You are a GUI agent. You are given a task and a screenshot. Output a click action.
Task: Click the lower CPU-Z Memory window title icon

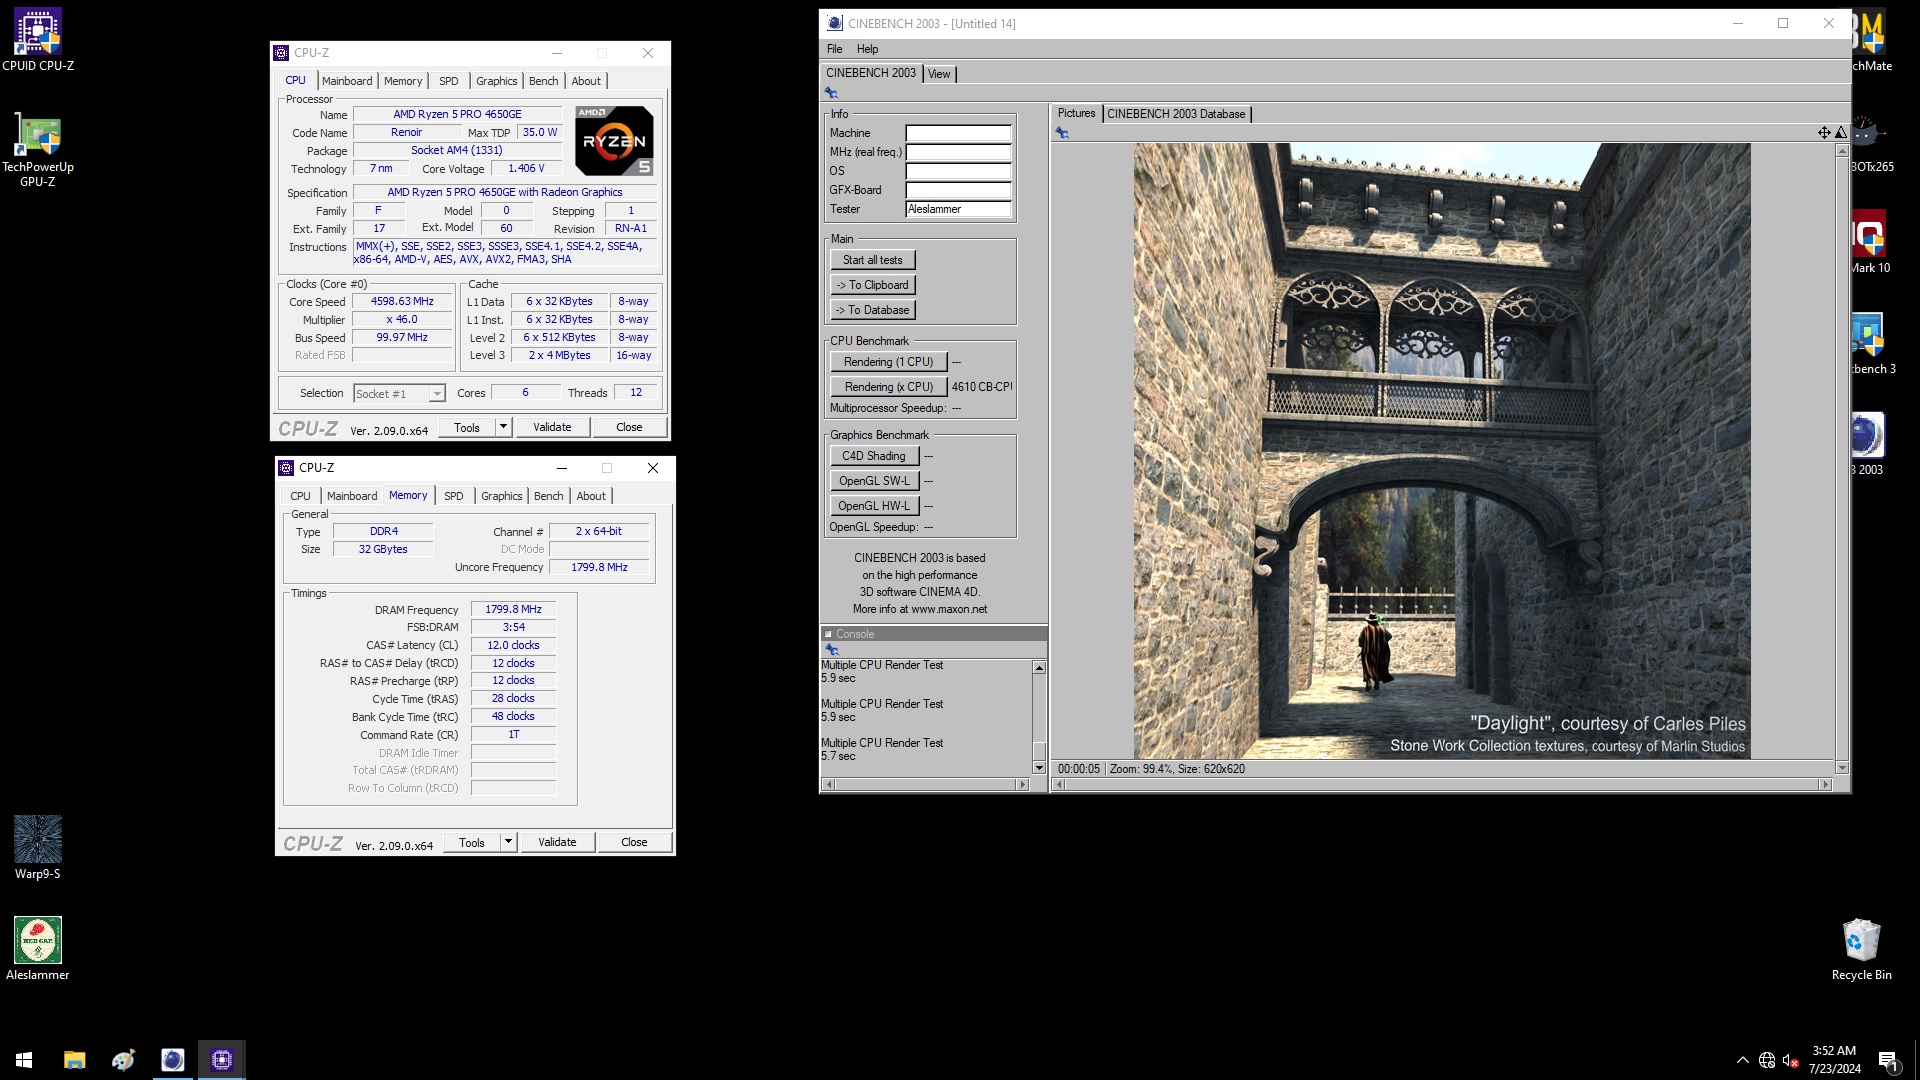click(286, 468)
